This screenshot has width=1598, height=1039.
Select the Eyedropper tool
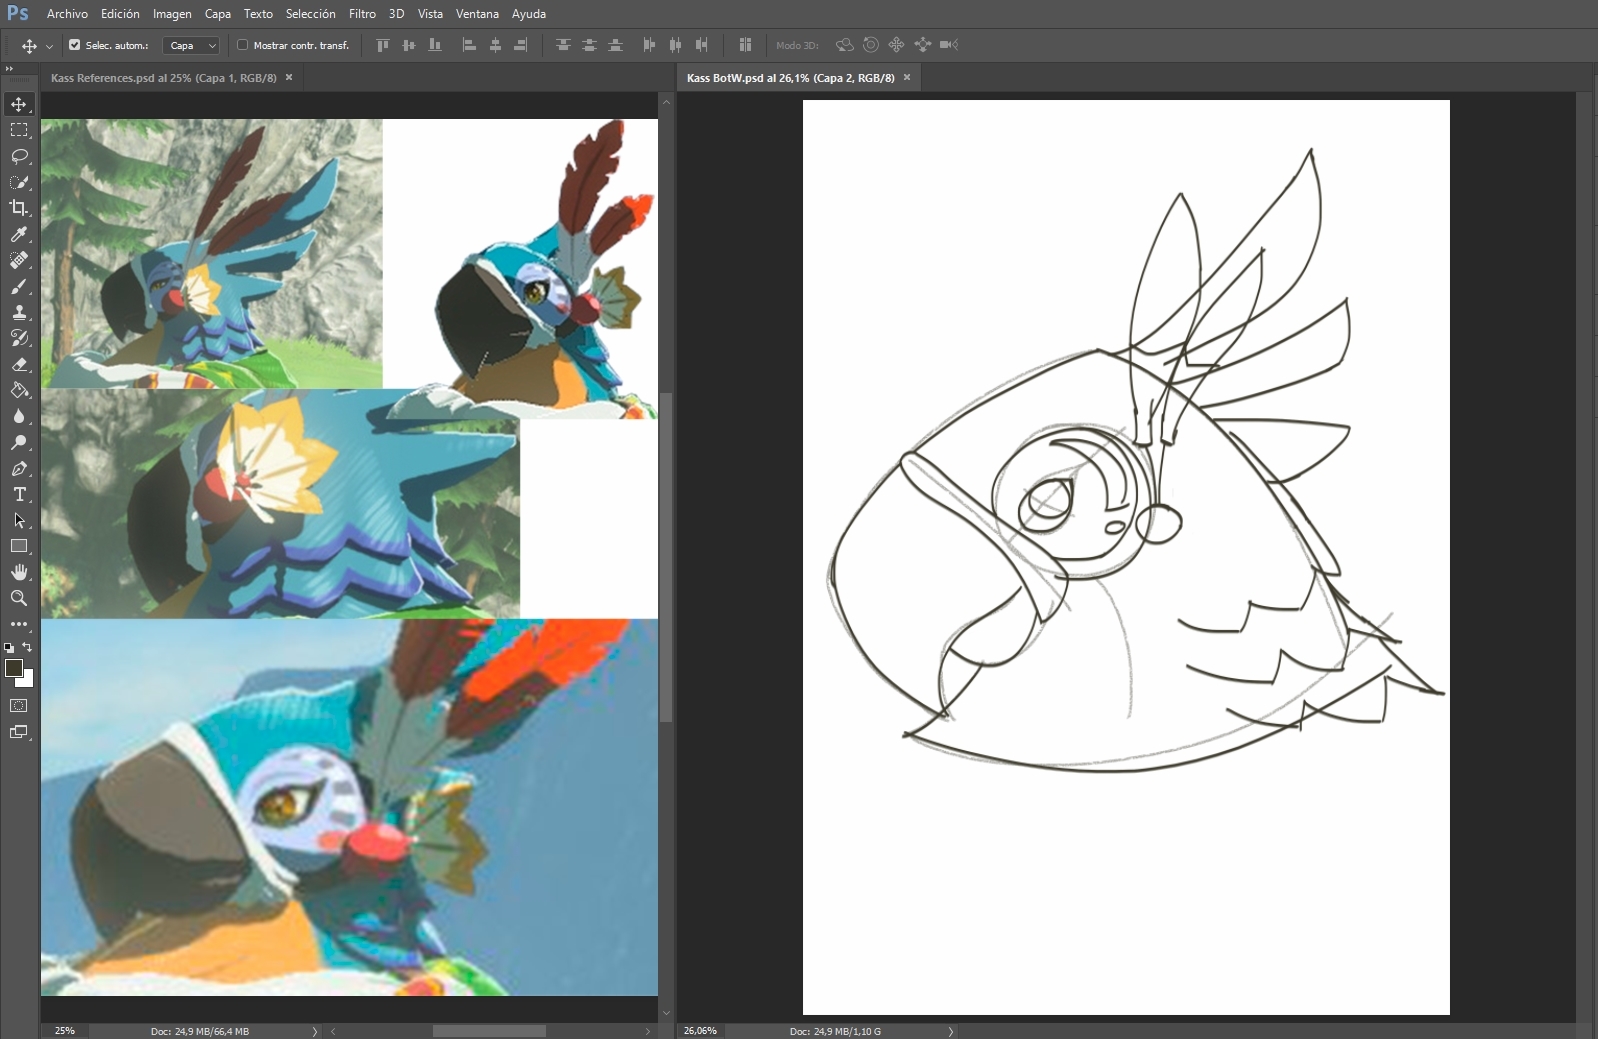[19, 234]
